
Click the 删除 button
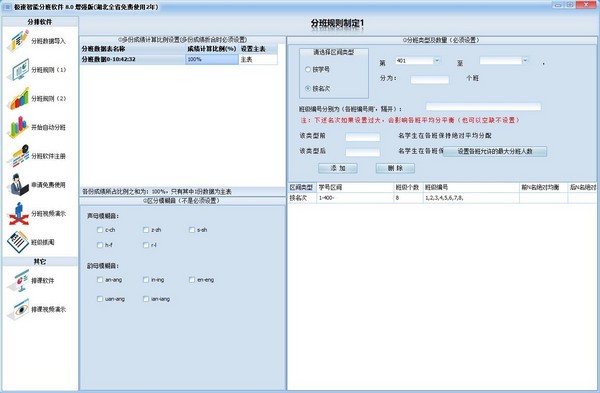[x=395, y=168]
